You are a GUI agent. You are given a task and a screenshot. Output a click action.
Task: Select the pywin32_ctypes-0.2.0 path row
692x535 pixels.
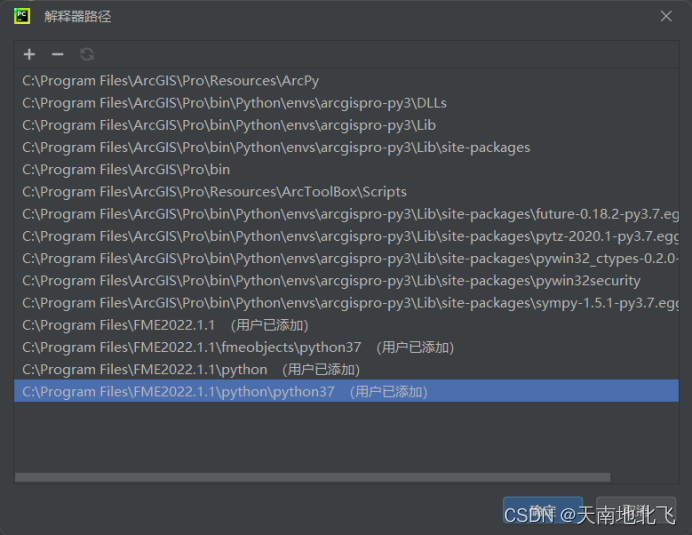pyautogui.click(x=346, y=259)
